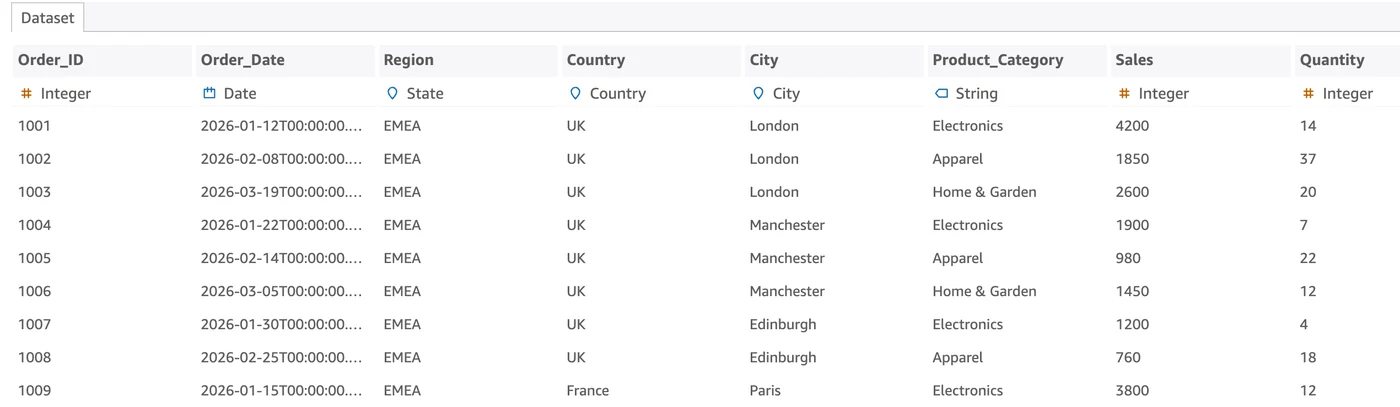1400x407 pixels.
Task: Open the Dataset tab
Action: pos(48,18)
